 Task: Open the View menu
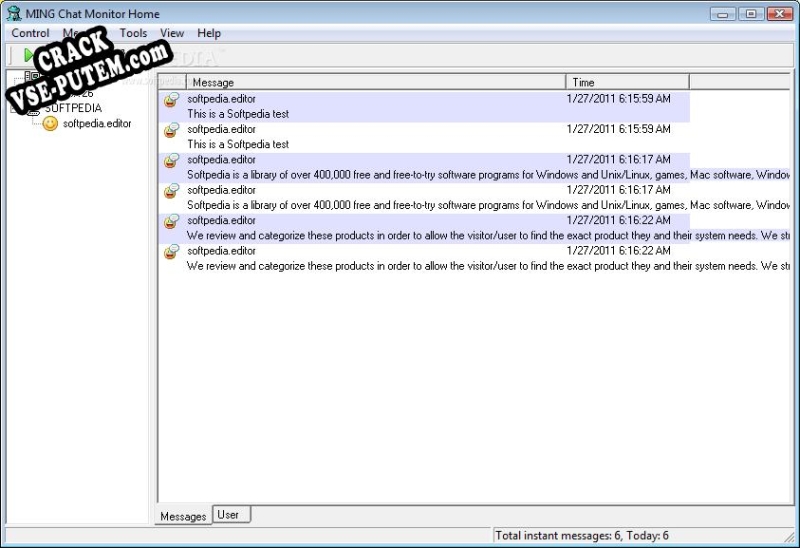pyautogui.click(x=172, y=33)
